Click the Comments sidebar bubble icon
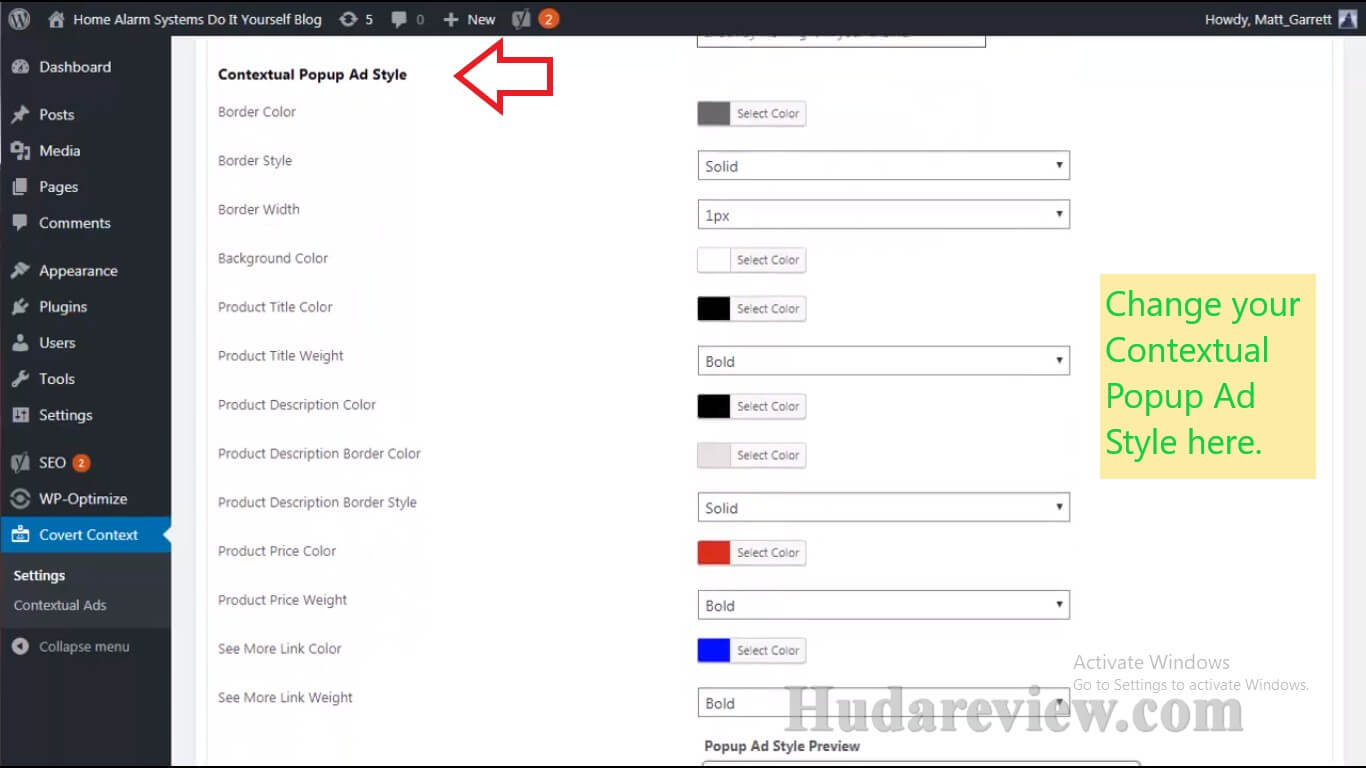1366x768 pixels. [x=20, y=223]
